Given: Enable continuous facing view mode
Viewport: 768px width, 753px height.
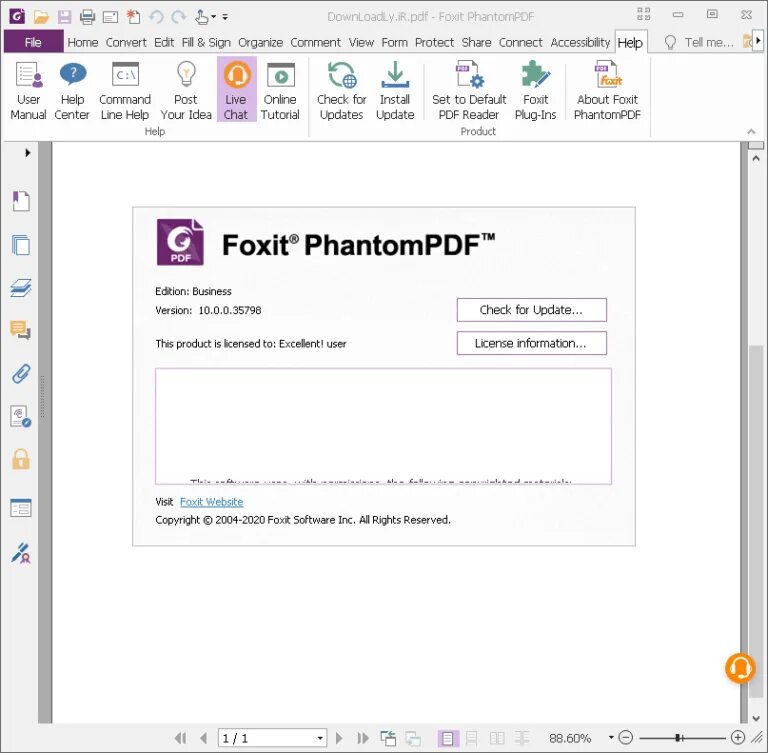Looking at the screenshot, I should click(x=522, y=738).
